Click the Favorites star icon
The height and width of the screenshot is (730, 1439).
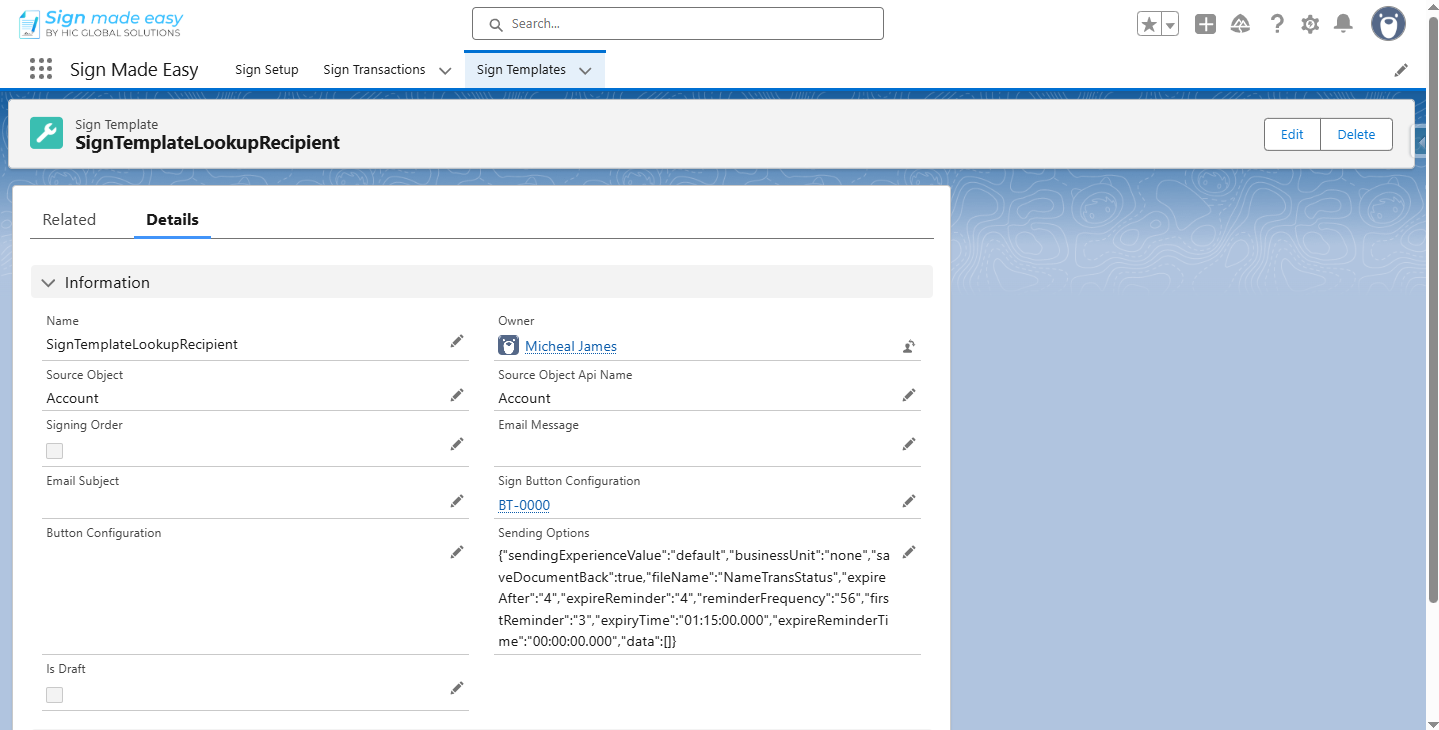(1149, 25)
